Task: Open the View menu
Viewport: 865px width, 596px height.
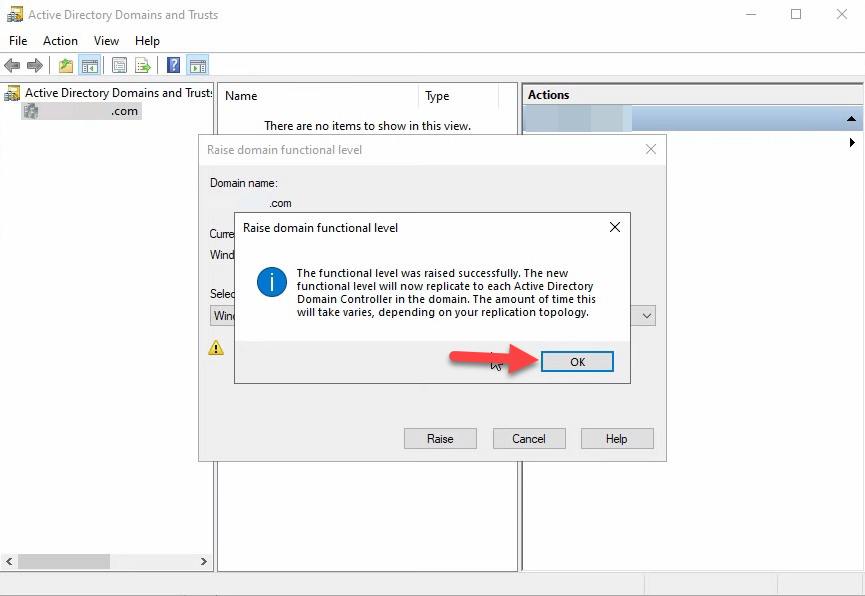Action: click(106, 41)
